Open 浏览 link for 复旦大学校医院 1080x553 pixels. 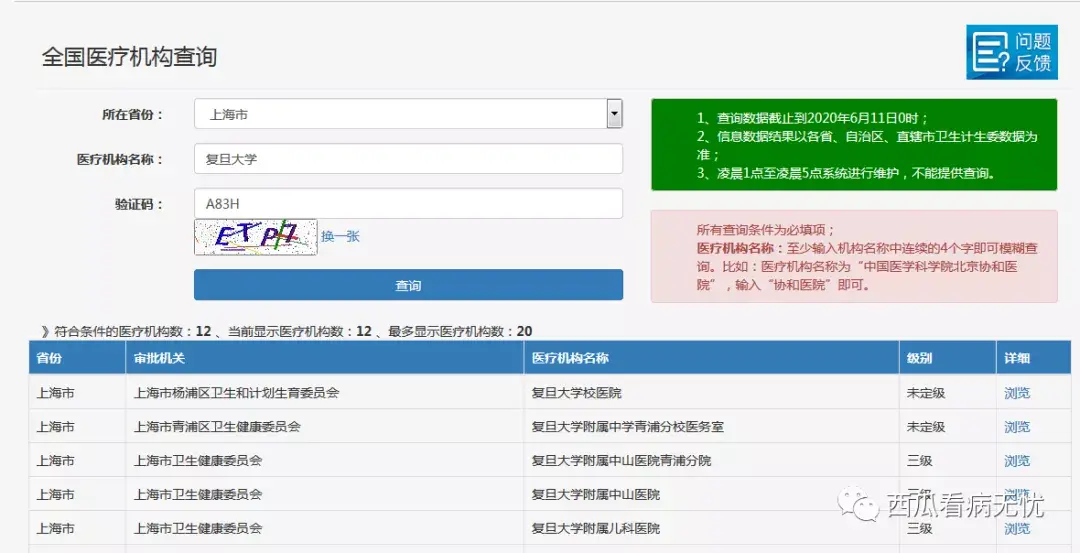(x=1017, y=393)
